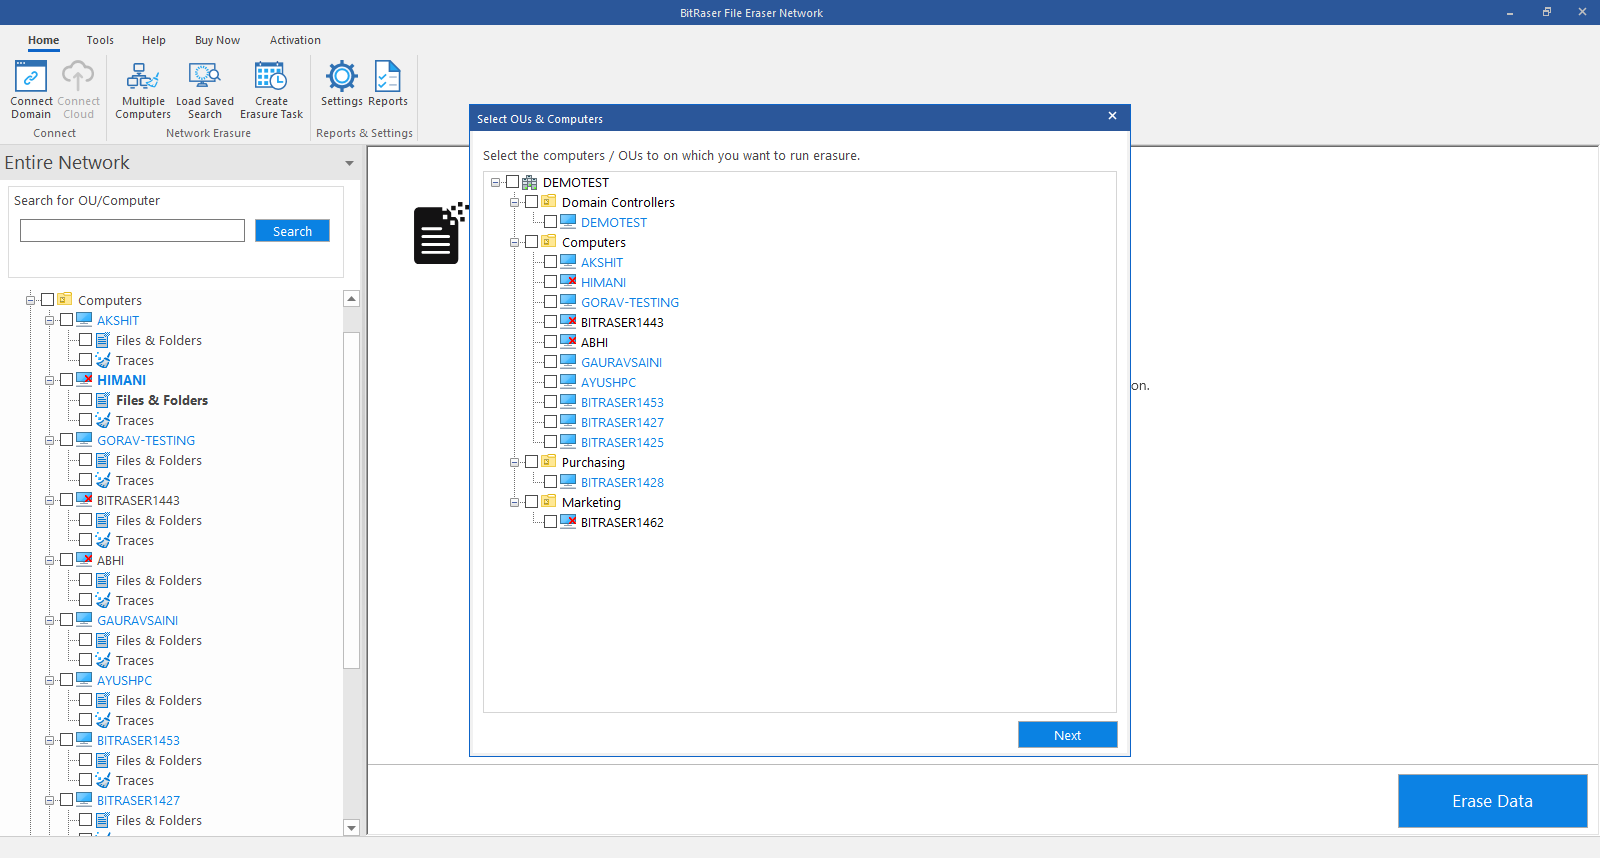Open Multiple Computers tool
1600x858 pixels.
[x=143, y=90]
